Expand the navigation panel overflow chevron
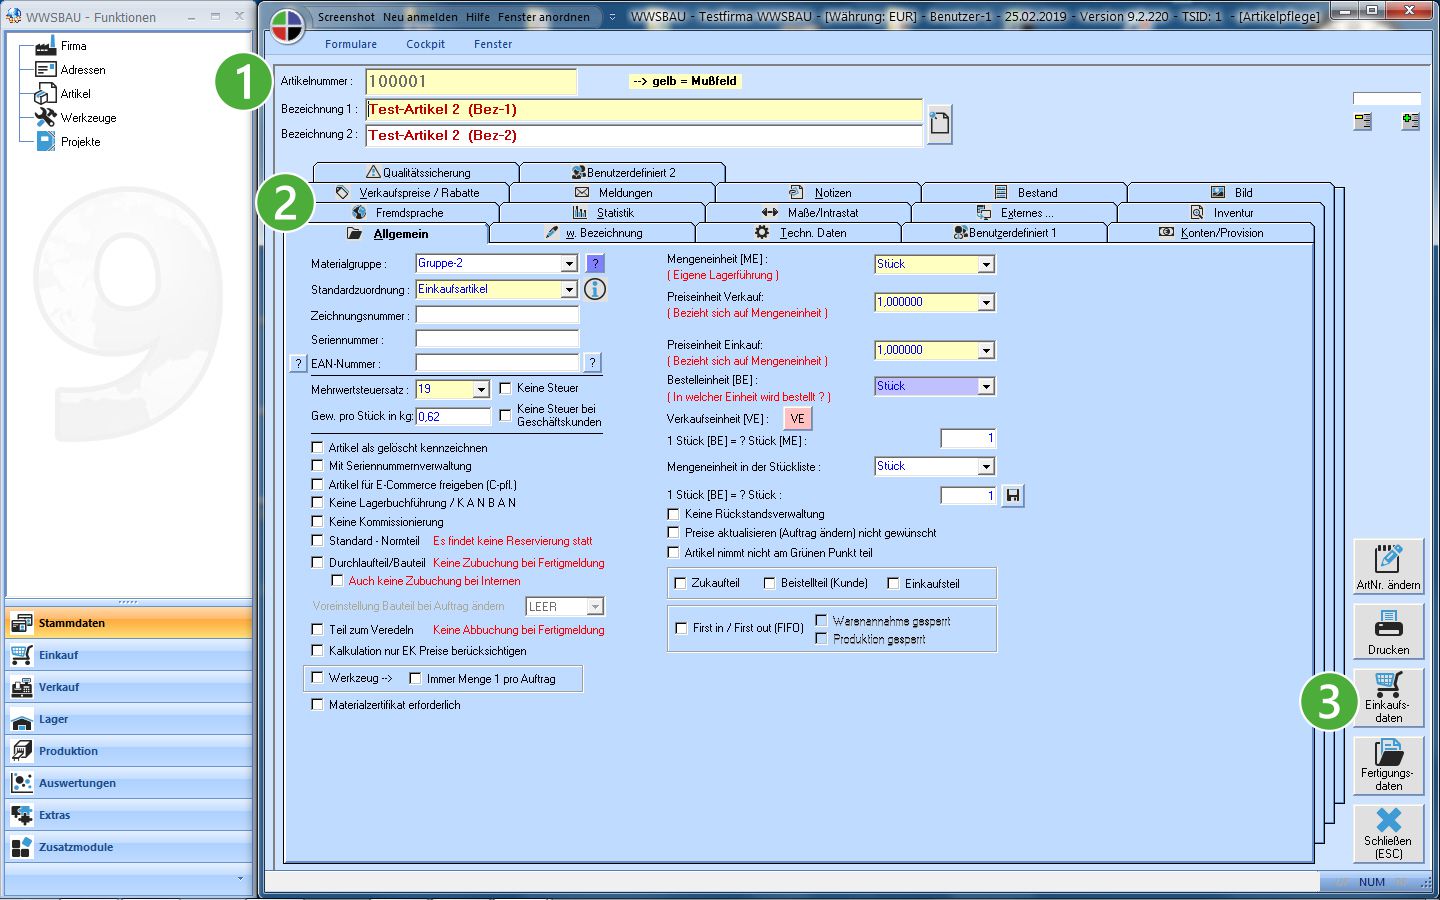The image size is (1440, 900). tap(240, 879)
